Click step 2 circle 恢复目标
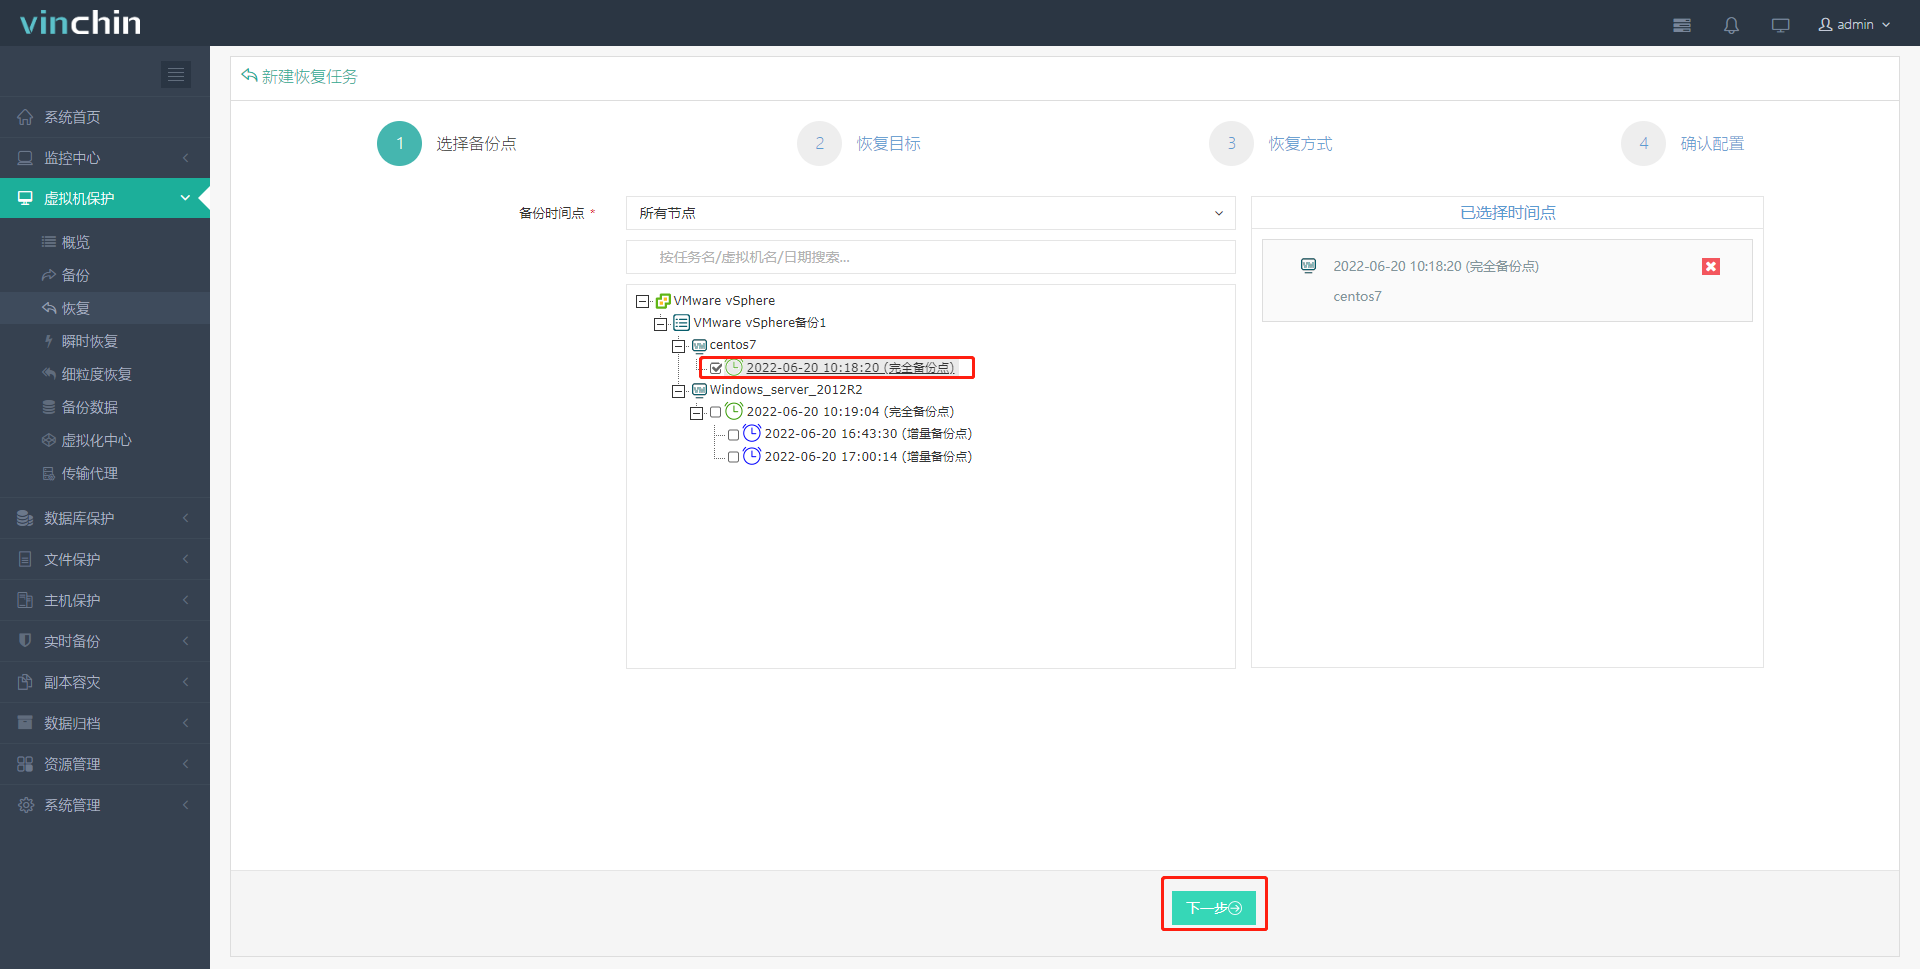The image size is (1920, 969). click(x=819, y=143)
